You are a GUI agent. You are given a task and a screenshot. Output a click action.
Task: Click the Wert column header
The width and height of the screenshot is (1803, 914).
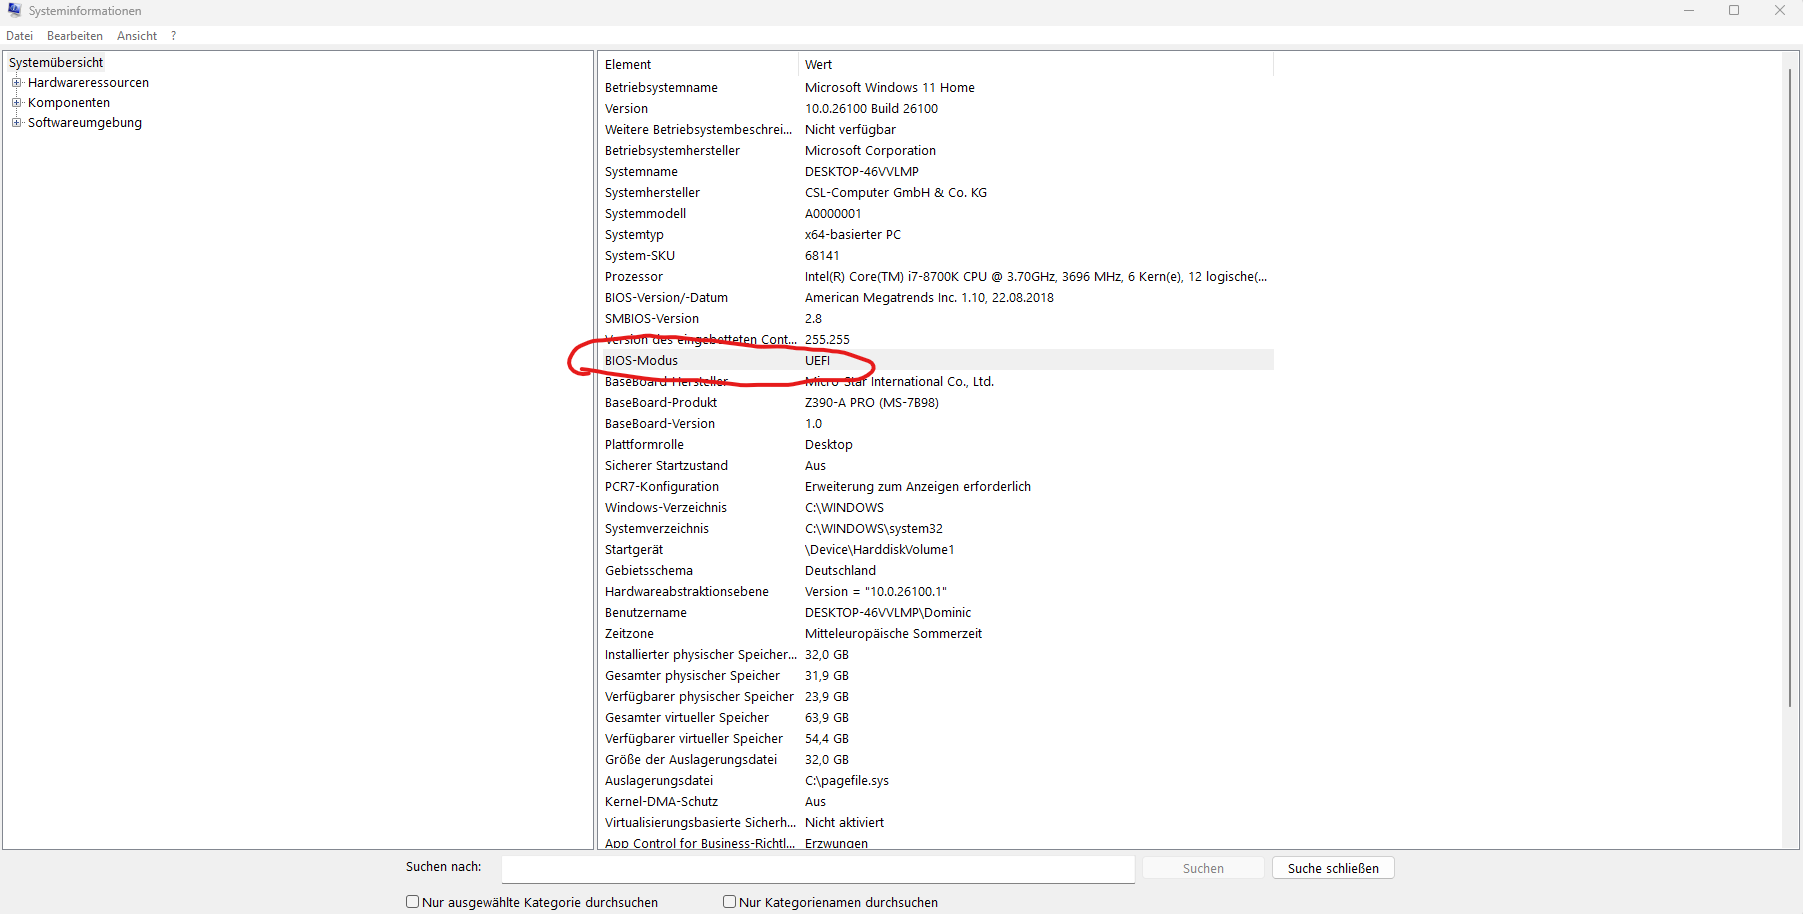coord(1036,65)
